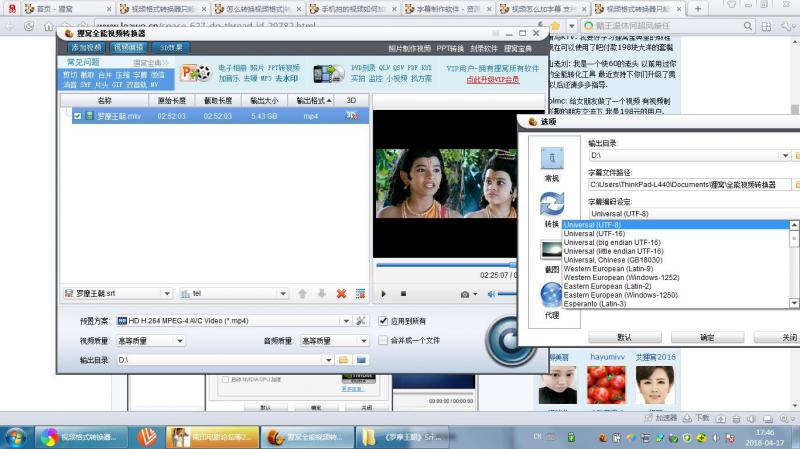Screen dimensions: 800x449
Task: Click the camera snapshot icon
Action: (x=465, y=294)
